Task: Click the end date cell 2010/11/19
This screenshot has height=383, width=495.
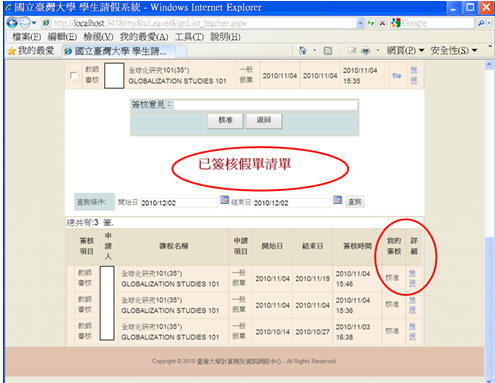Action: [x=313, y=279]
